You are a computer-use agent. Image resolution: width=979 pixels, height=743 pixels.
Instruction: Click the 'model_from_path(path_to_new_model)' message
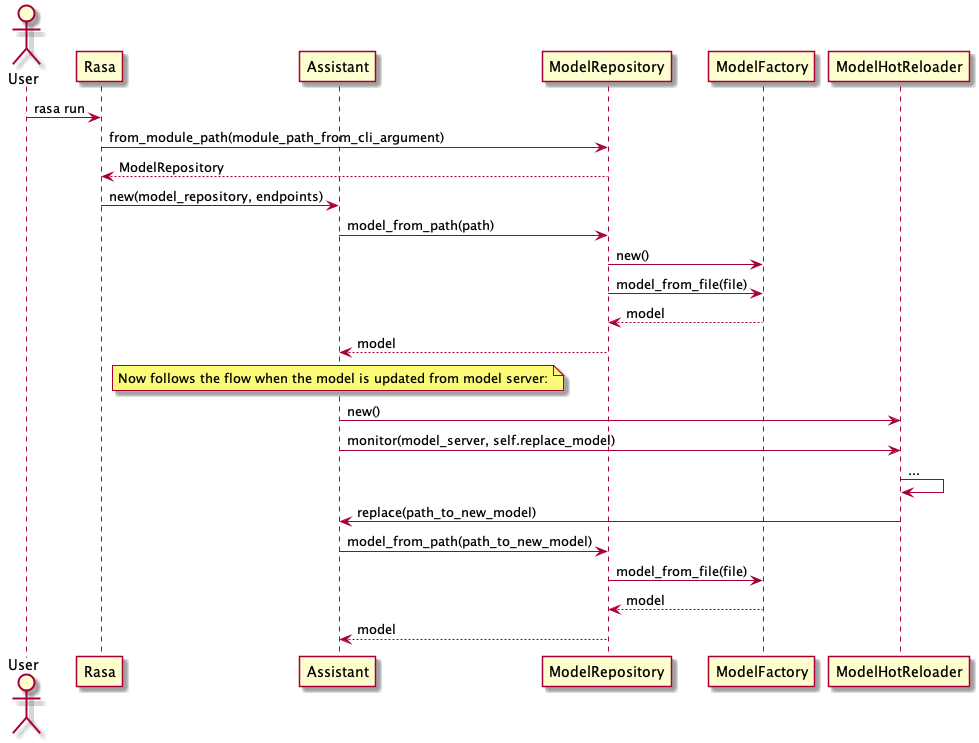470,541
